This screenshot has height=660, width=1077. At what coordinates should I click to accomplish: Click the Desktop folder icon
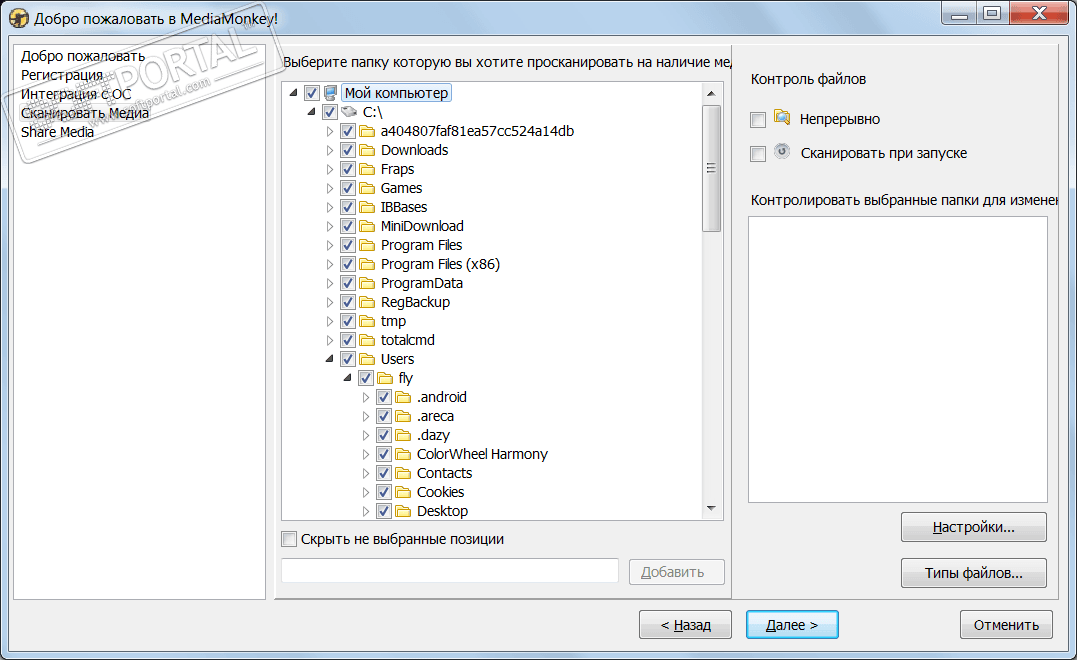point(403,511)
